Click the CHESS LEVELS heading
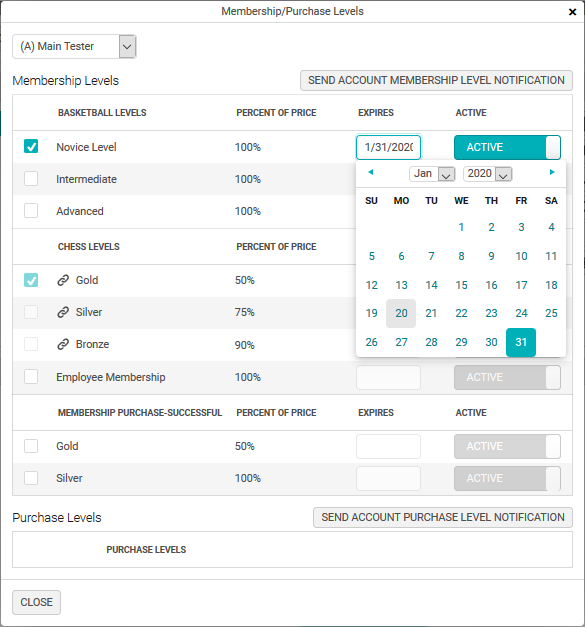Screen dimensions: 585x627 (89, 247)
